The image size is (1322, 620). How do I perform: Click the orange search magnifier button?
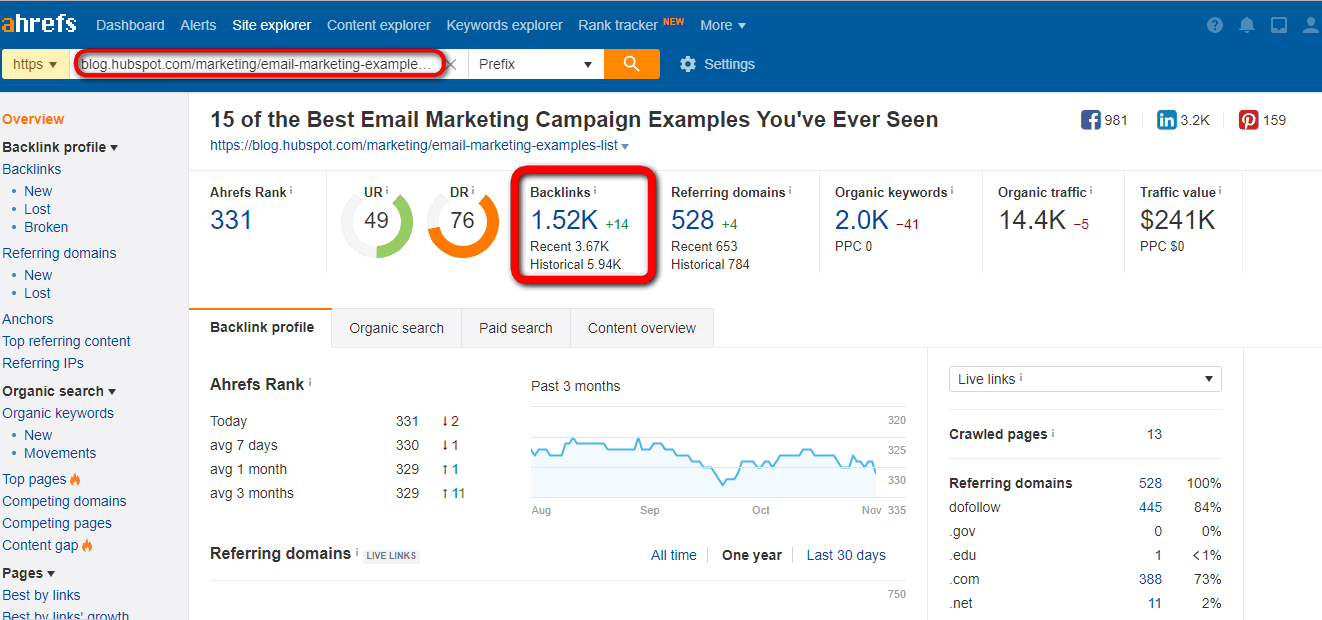(631, 64)
